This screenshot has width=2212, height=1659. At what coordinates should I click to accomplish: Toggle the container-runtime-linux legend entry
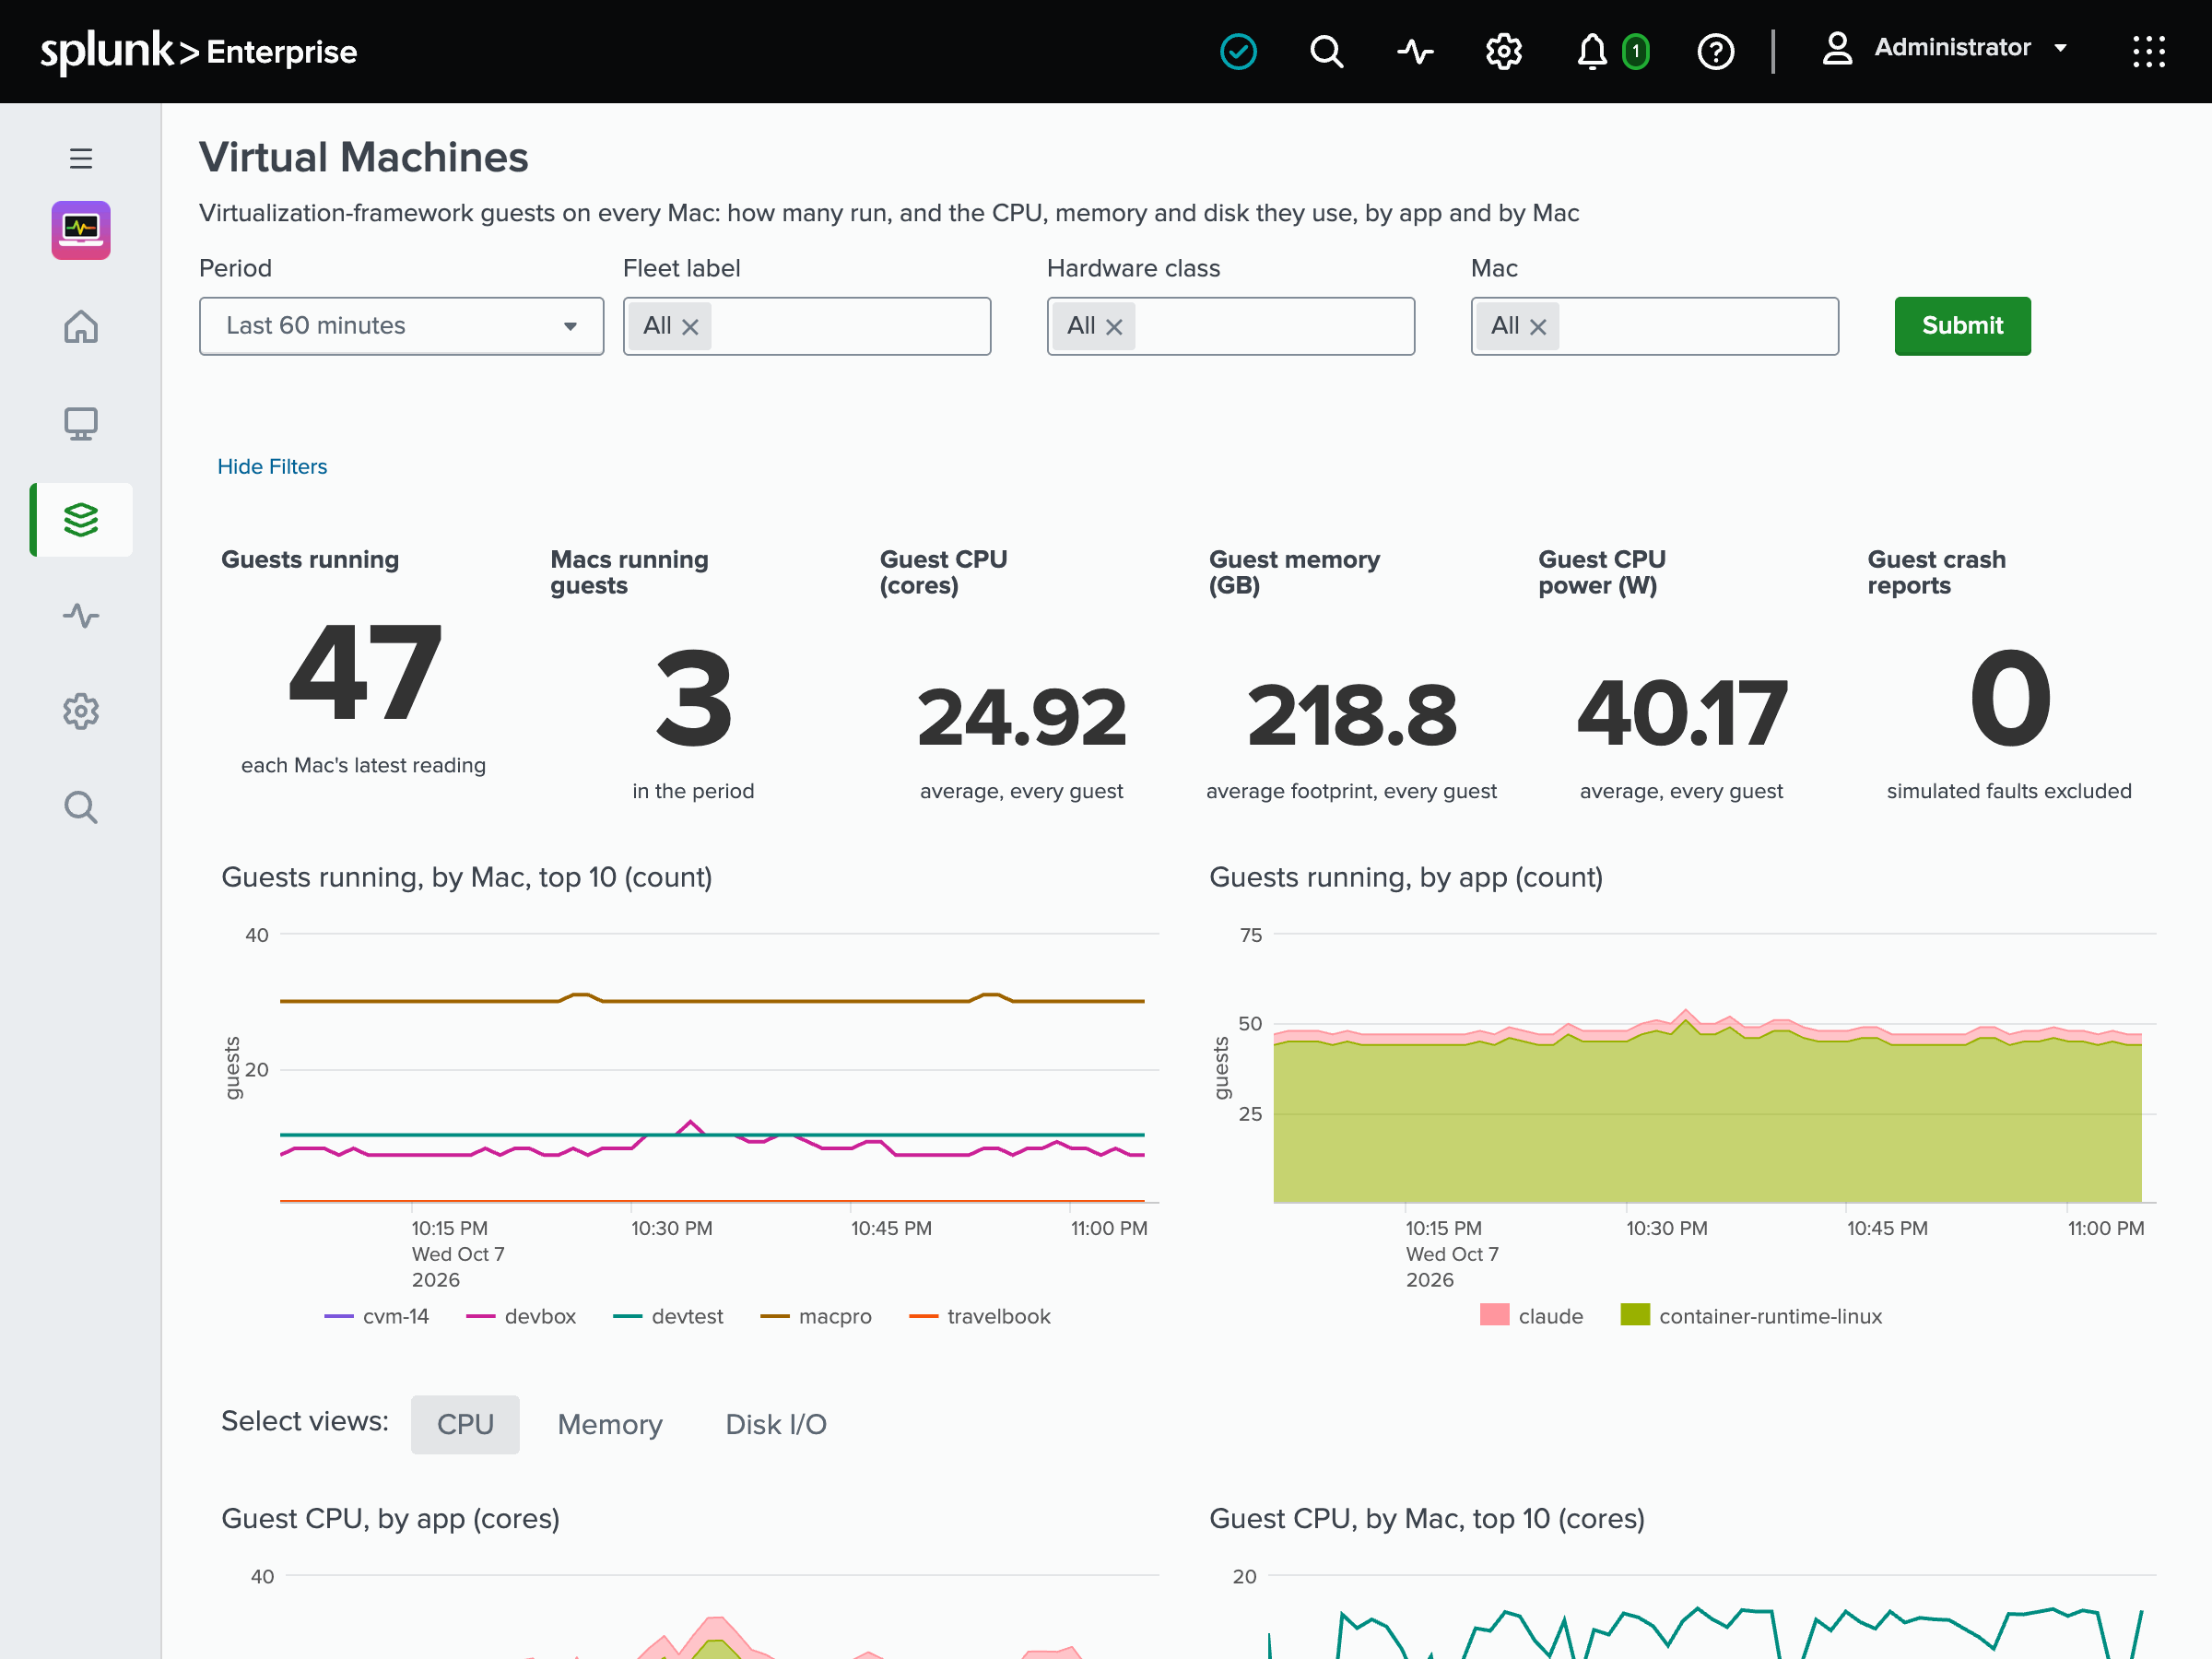click(1751, 1316)
